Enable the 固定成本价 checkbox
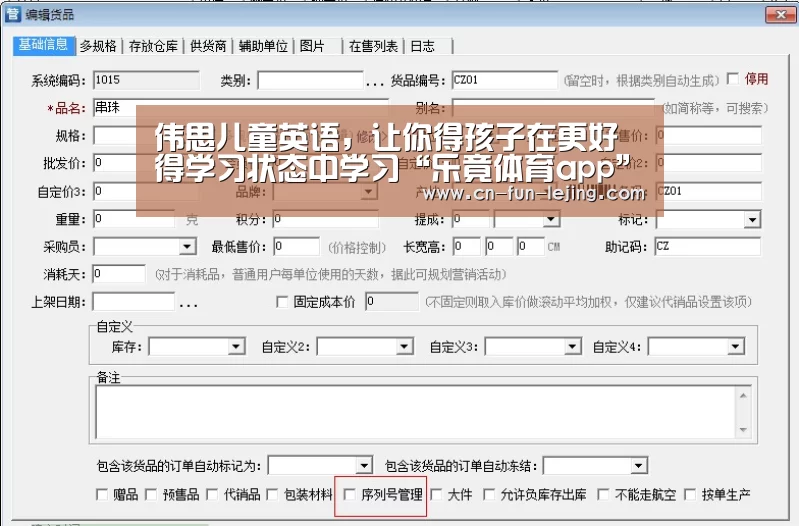The image size is (799, 526). [x=282, y=302]
